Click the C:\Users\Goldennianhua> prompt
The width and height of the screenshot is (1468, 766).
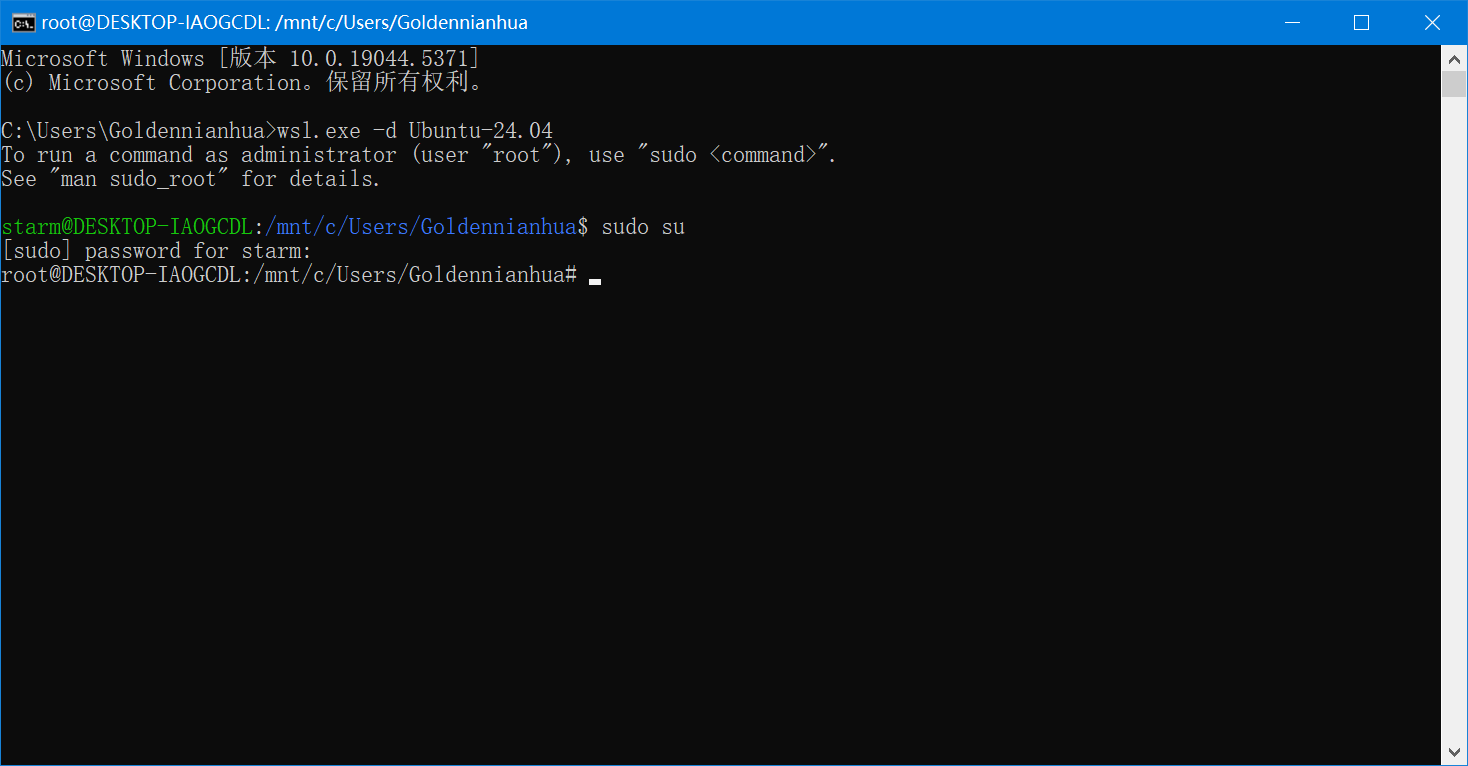tap(138, 131)
